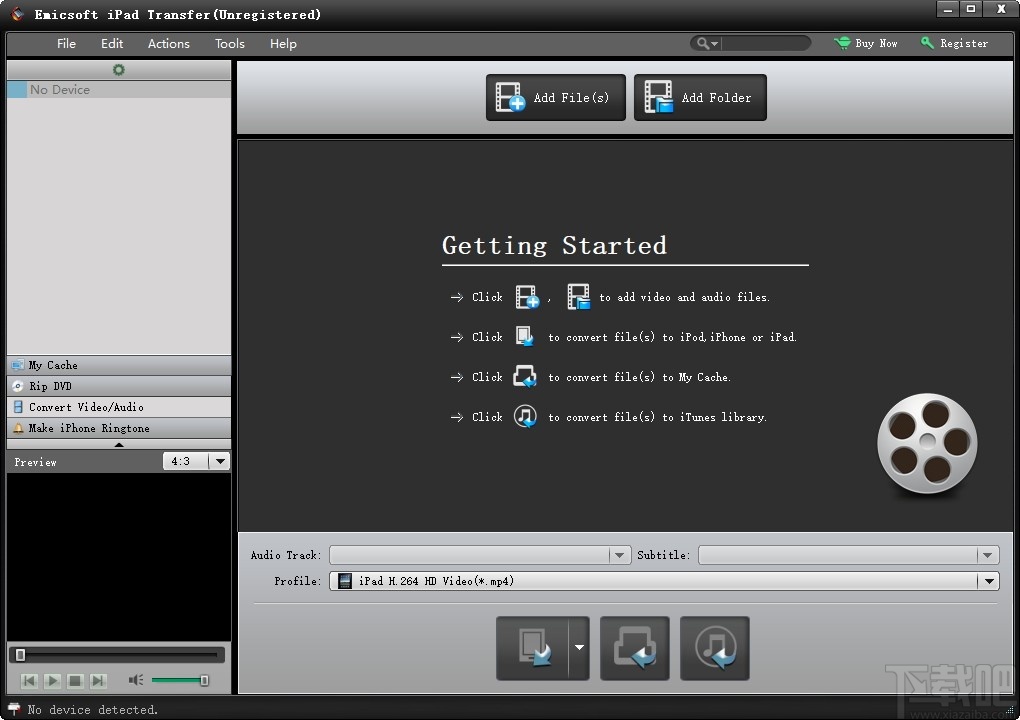Skip to next in preview
Screen dimensions: 1020x720
pyautogui.click(x=98, y=681)
